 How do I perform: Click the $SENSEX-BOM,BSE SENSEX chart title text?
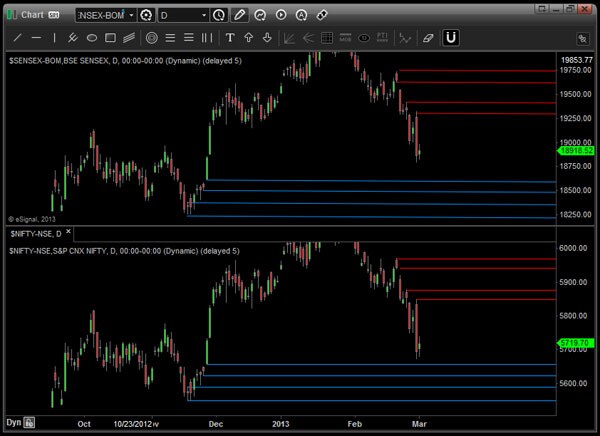[x=125, y=61]
